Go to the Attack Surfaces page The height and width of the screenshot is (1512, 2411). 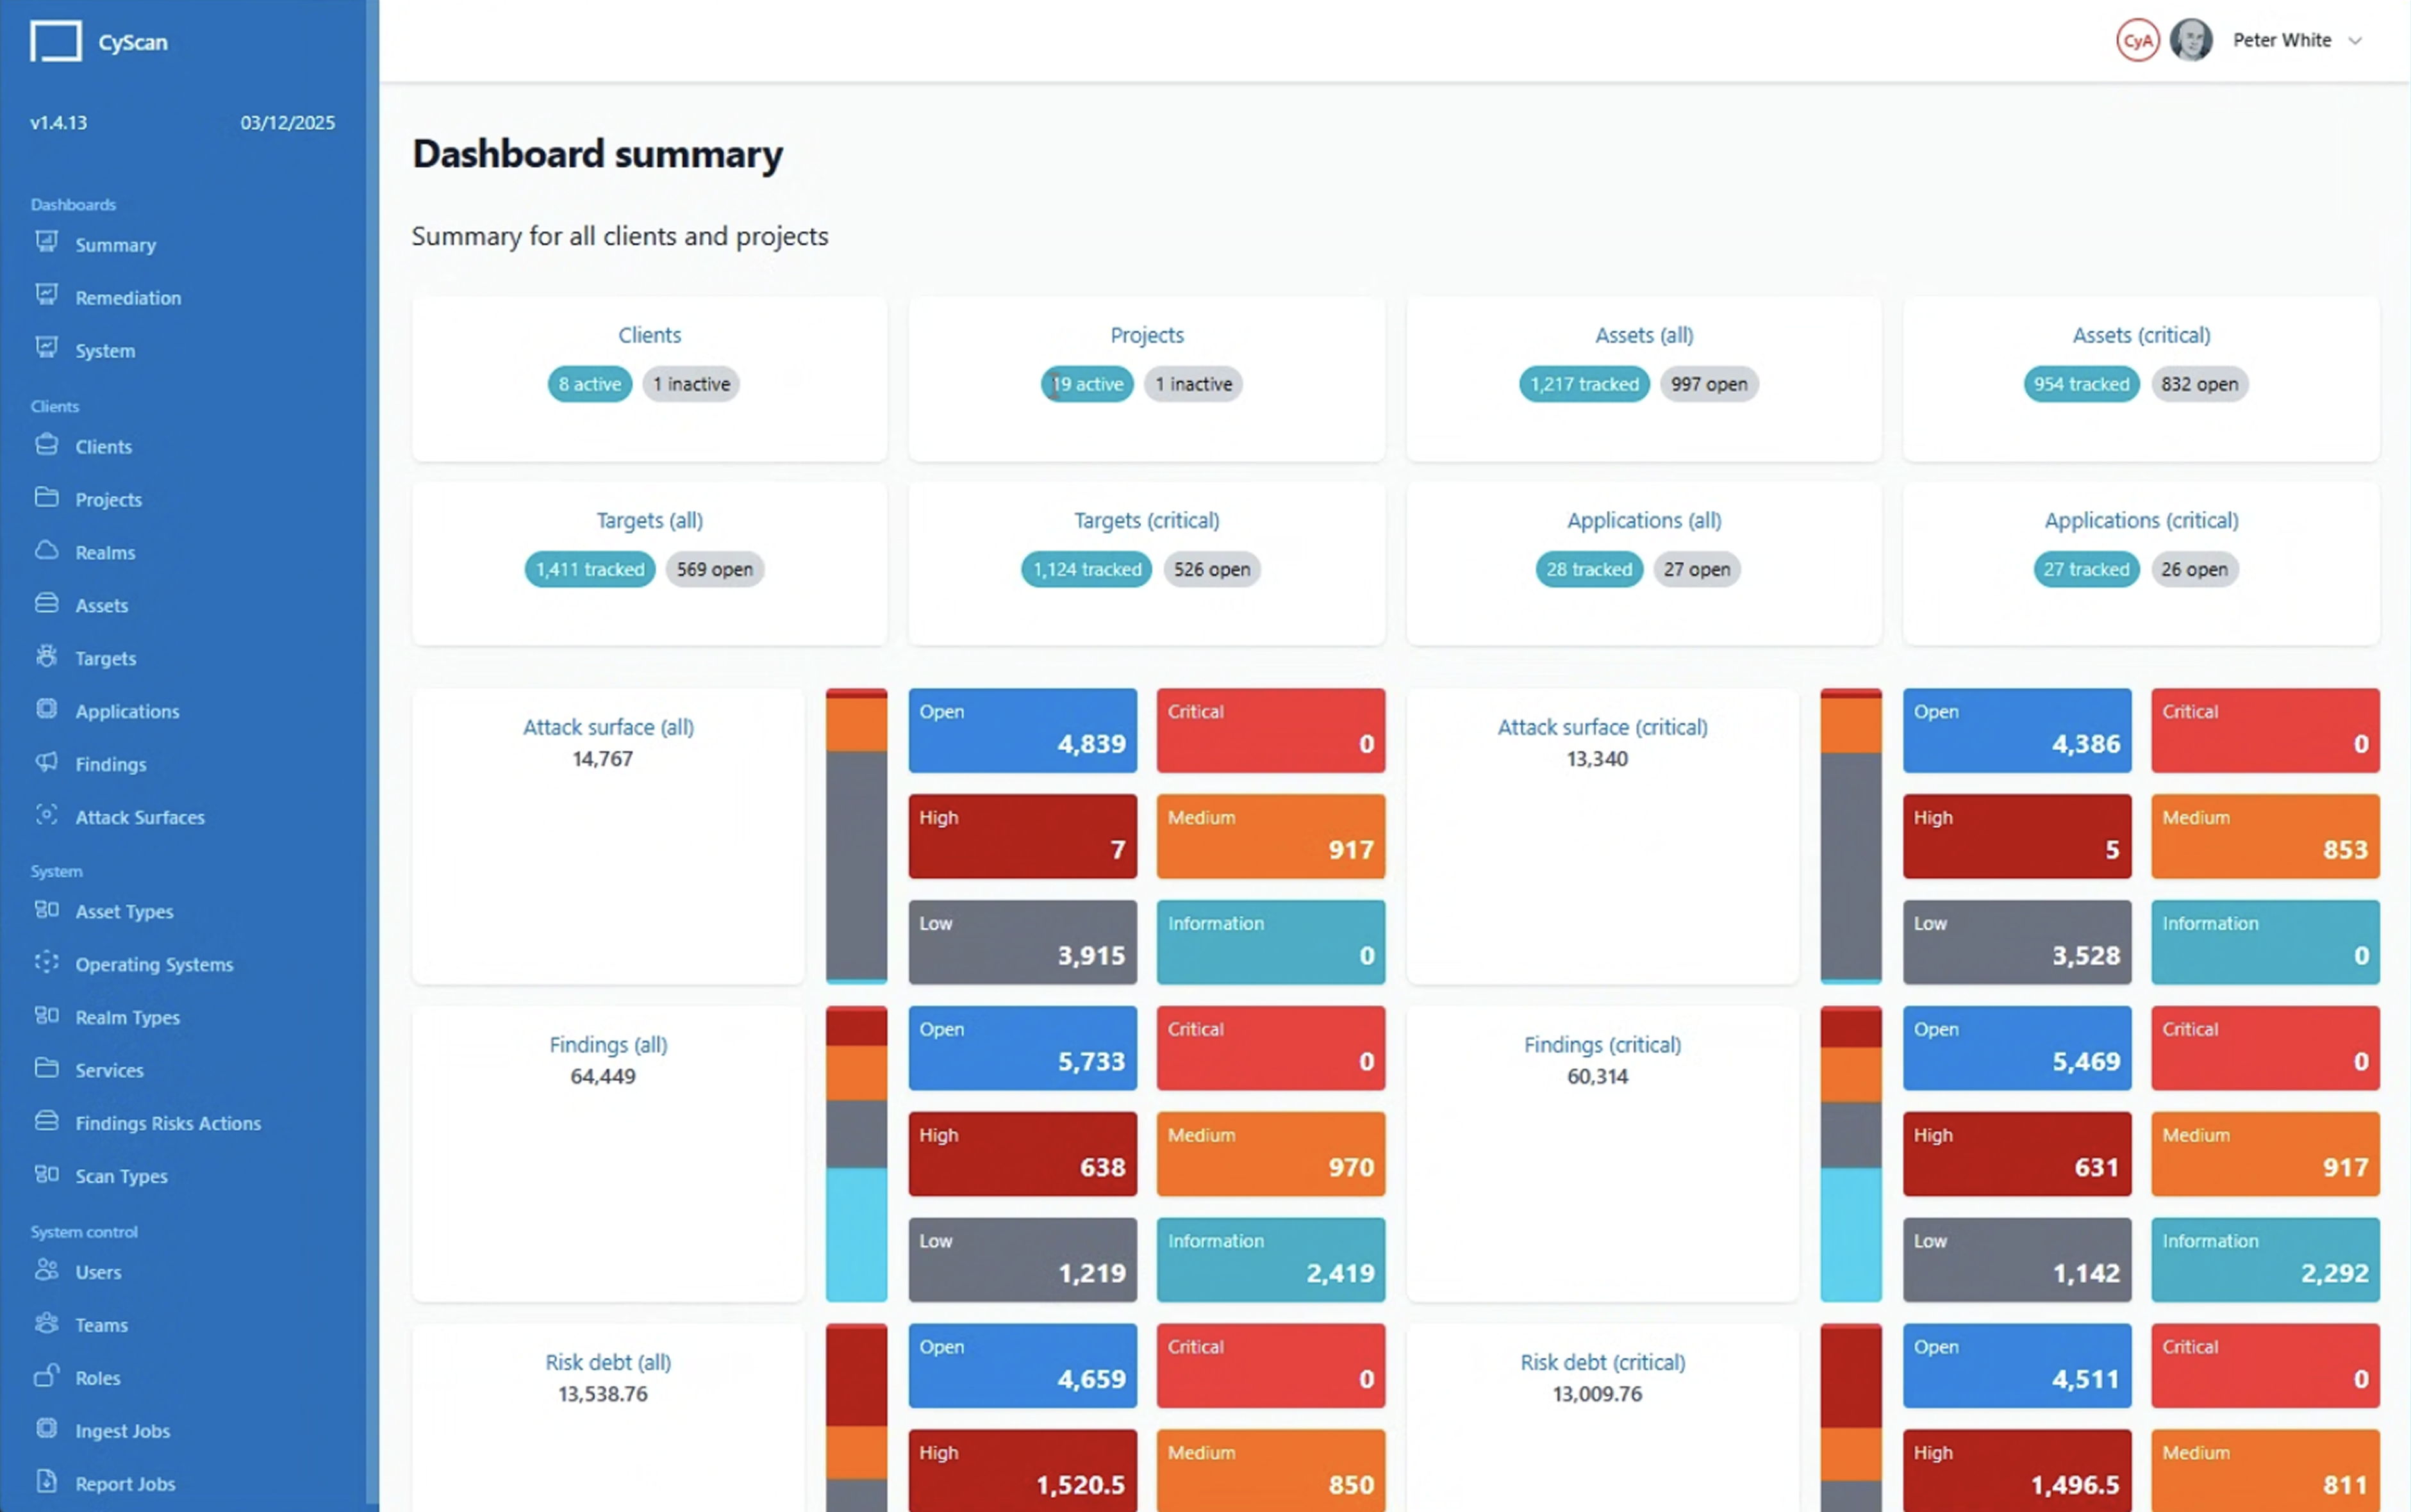click(140, 817)
